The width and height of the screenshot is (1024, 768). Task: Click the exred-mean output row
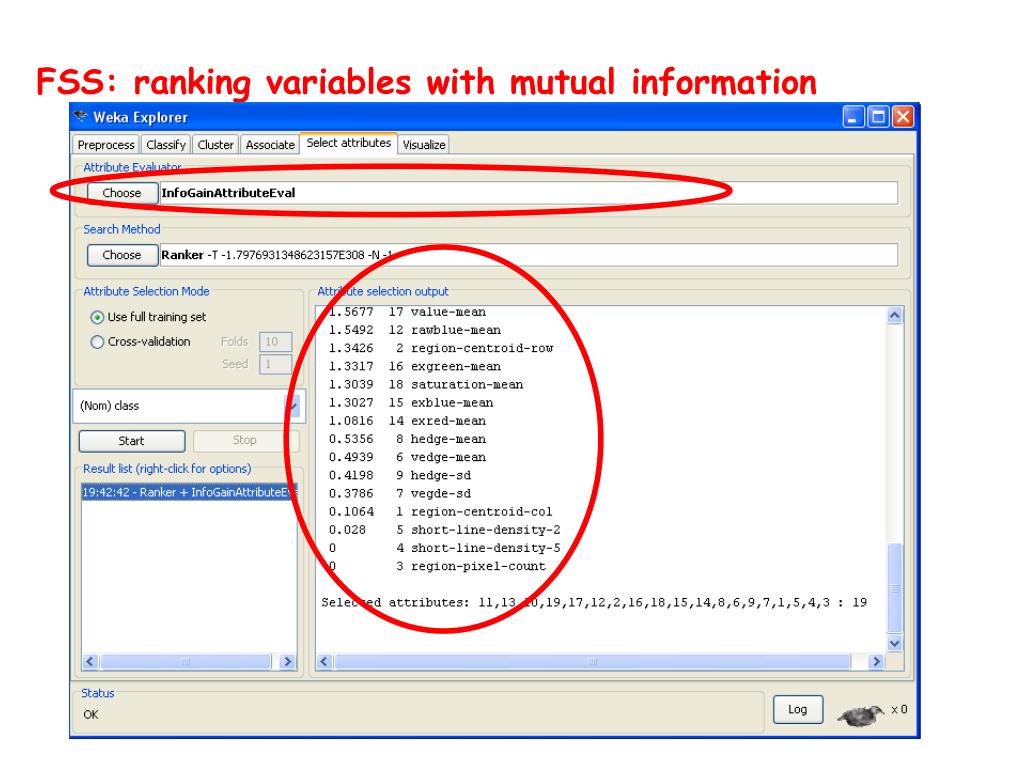pyautogui.click(x=407, y=421)
